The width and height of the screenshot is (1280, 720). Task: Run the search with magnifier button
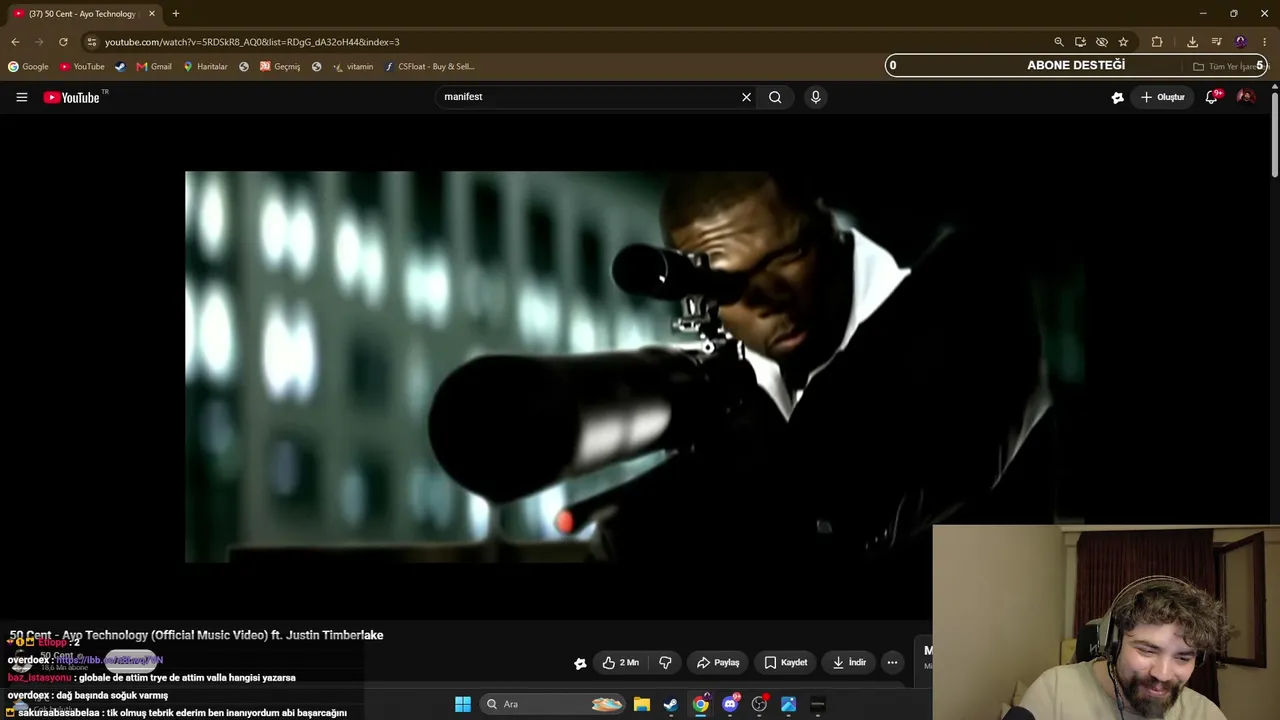[775, 97]
